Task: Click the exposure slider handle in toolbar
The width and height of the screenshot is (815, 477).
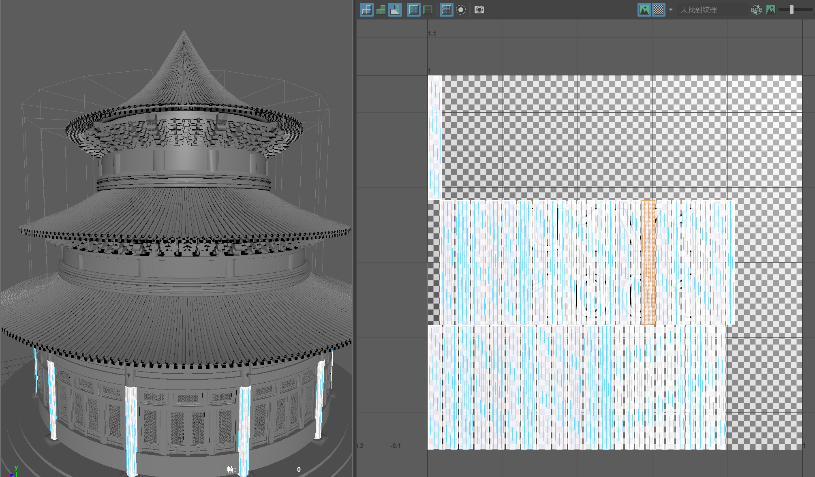Action: pyautogui.click(x=792, y=9)
